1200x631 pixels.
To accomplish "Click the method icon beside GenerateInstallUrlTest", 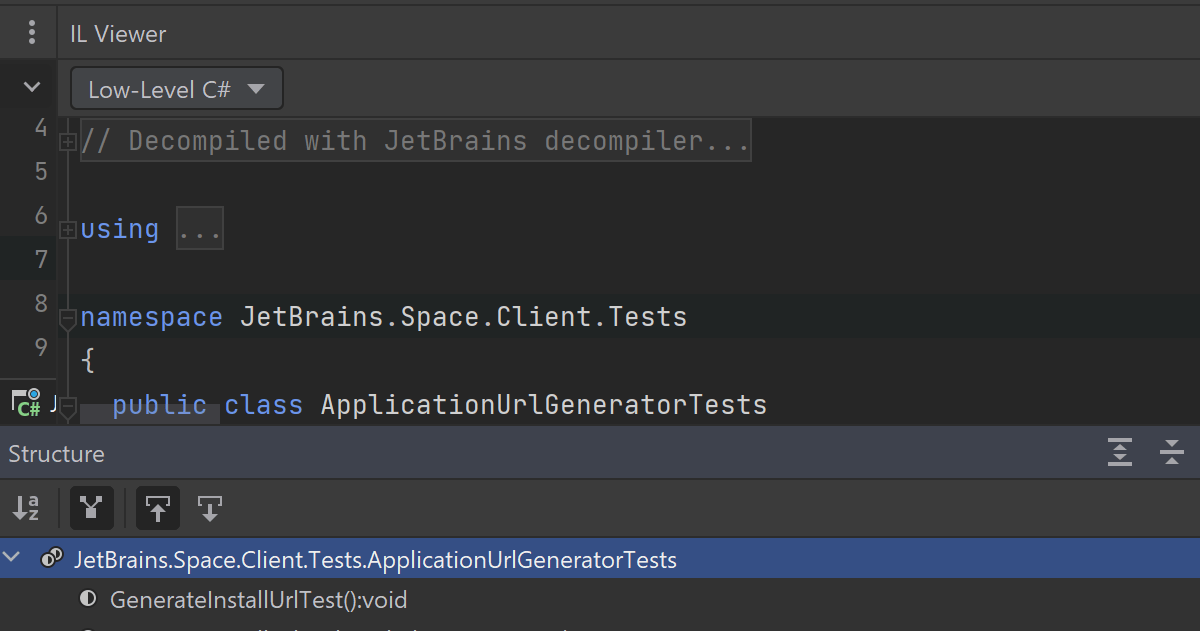I will tap(88, 600).
